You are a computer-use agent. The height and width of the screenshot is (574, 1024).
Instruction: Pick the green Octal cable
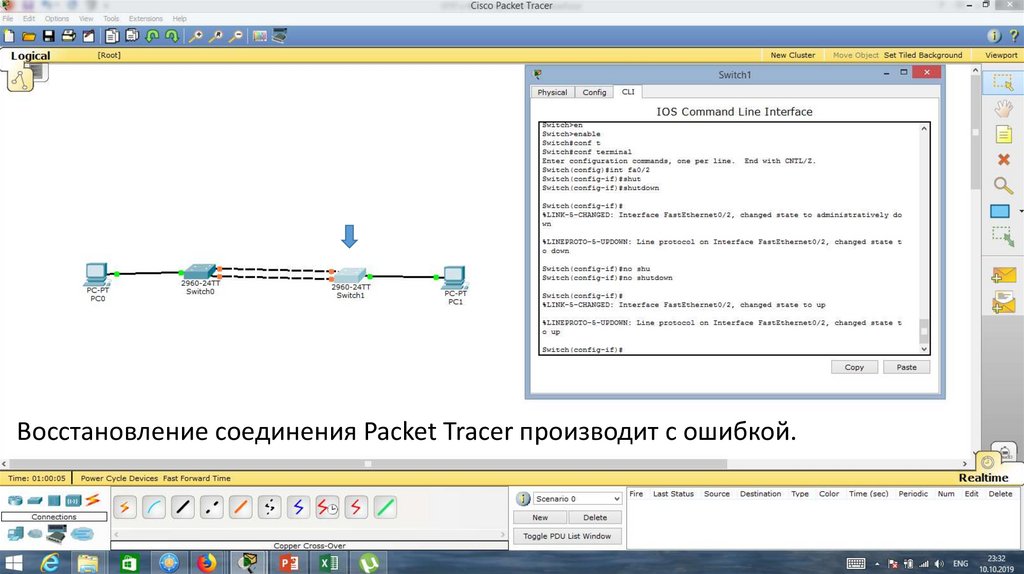coord(385,507)
